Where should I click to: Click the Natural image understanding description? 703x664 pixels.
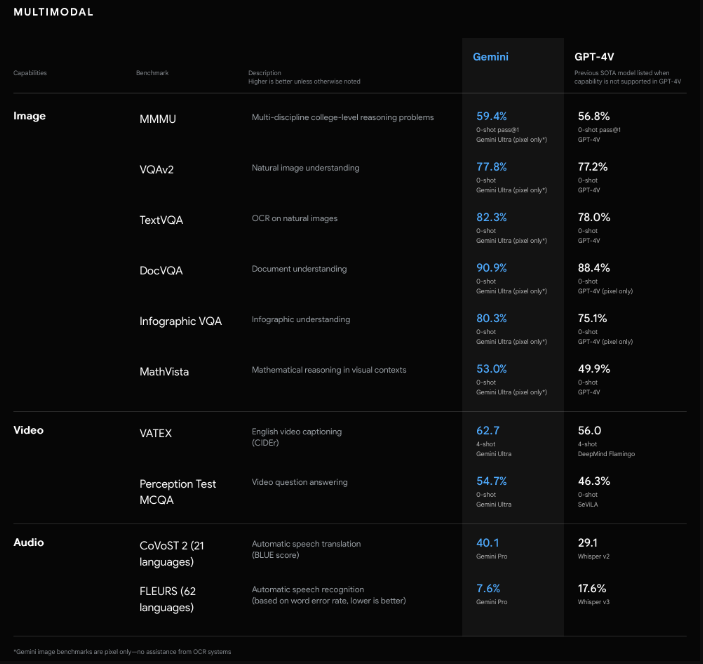305,168
